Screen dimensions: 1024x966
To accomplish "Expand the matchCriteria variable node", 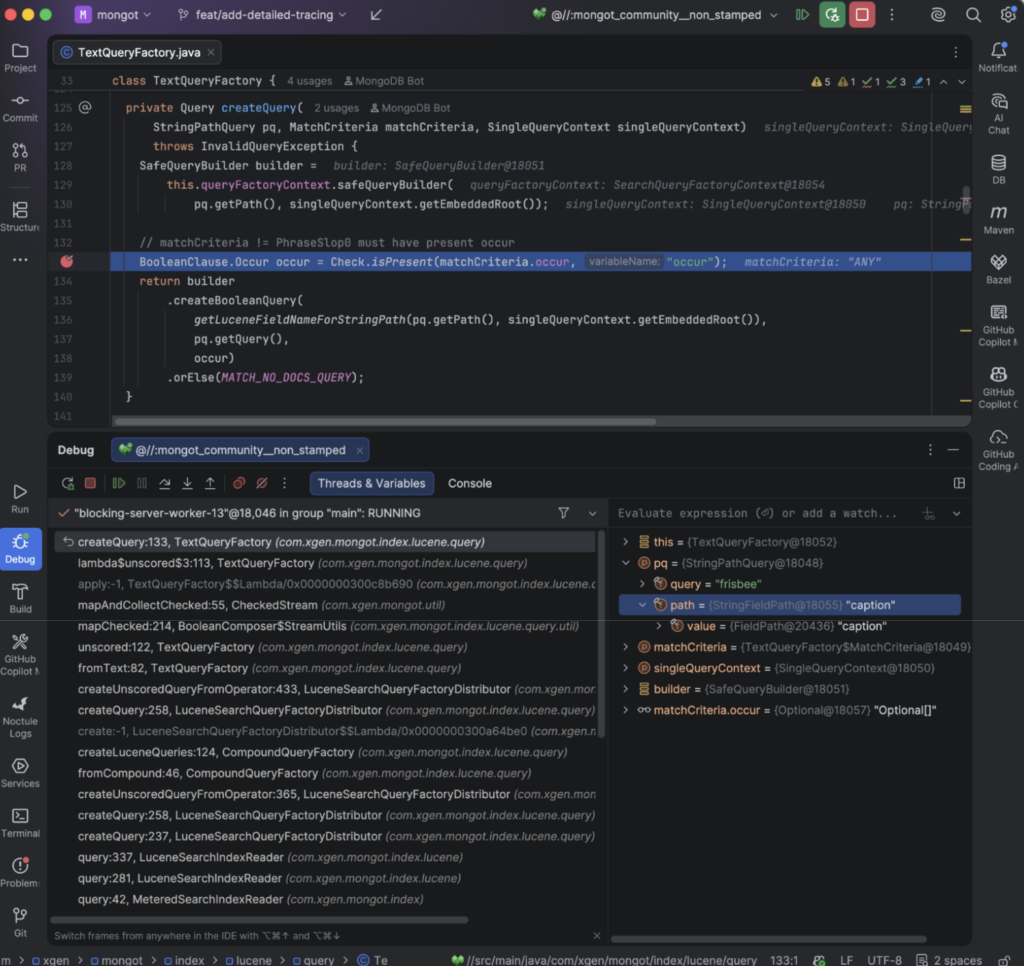I will click(x=626, y=647).
